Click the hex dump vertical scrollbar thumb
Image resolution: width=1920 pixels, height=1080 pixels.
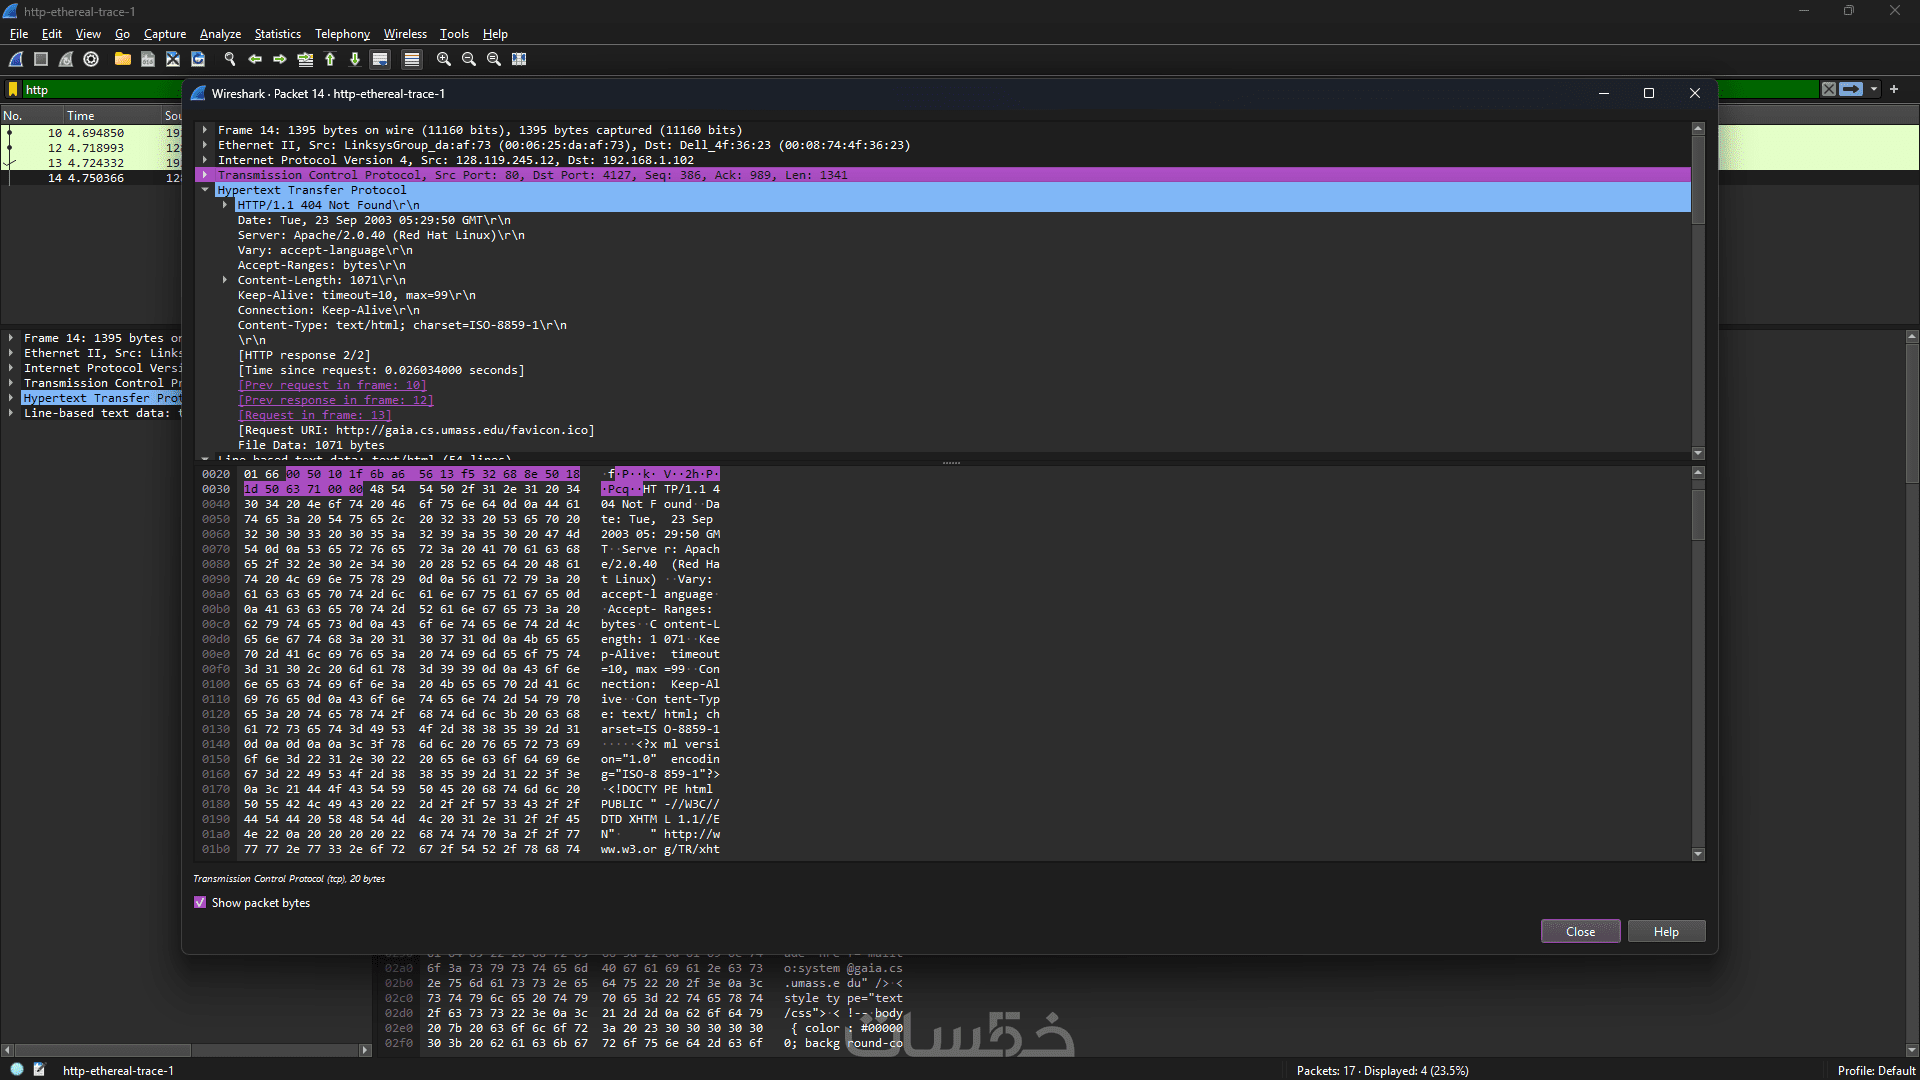(x=1698, y=514)
